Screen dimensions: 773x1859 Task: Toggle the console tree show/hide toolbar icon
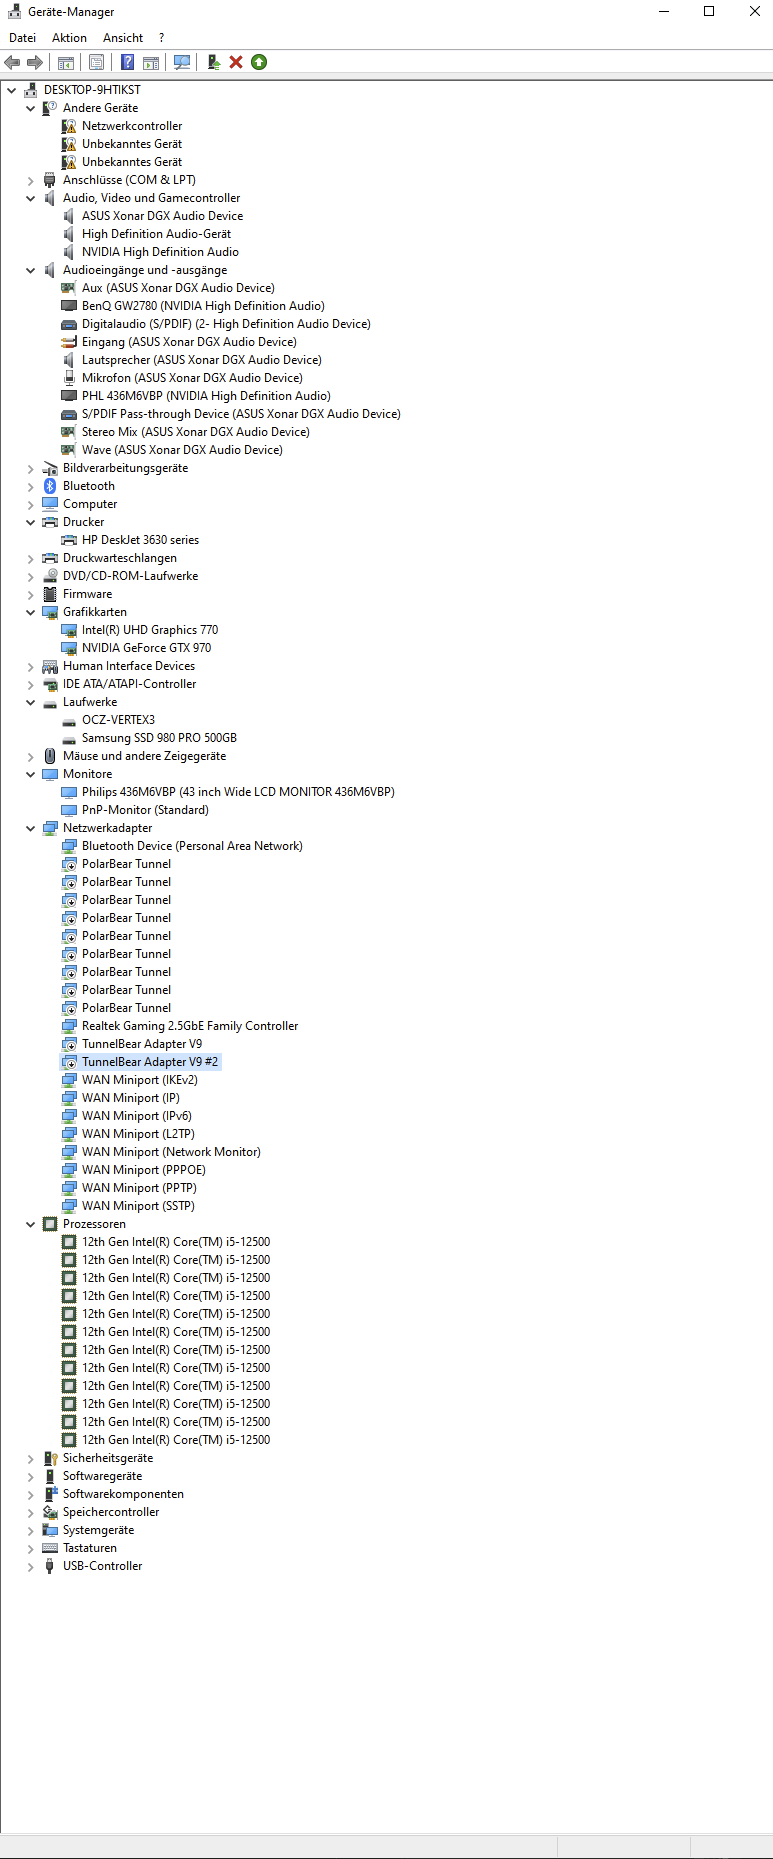[x=66, y=62]
